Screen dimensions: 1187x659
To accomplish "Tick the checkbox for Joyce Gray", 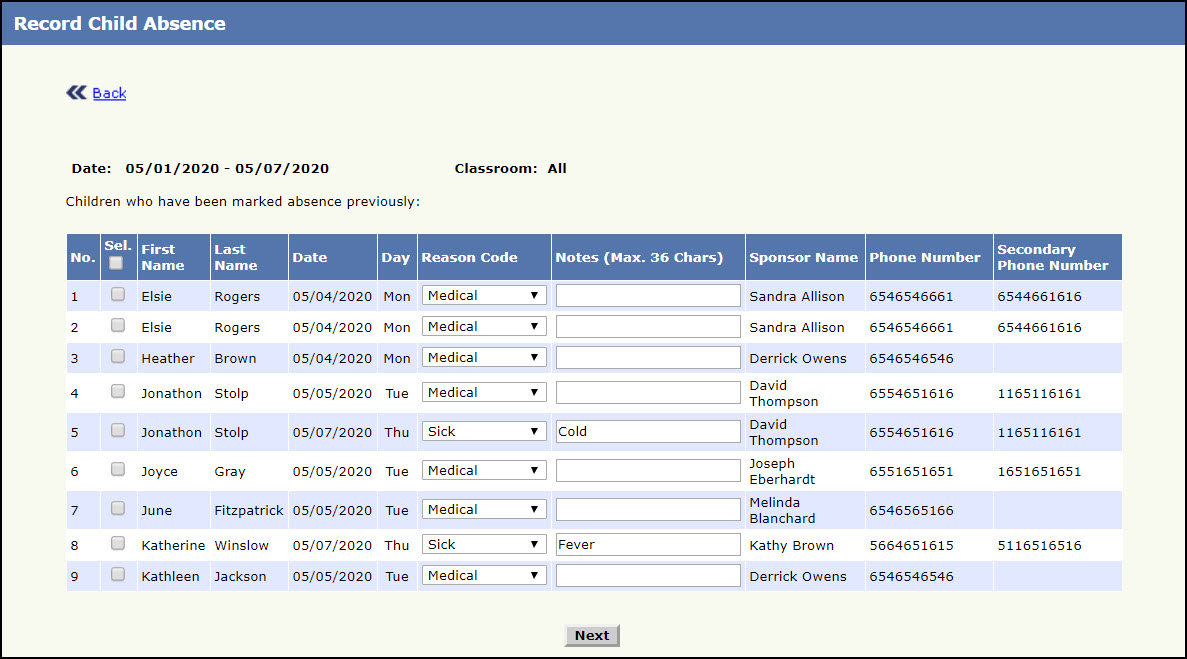I will pos(118,470).
